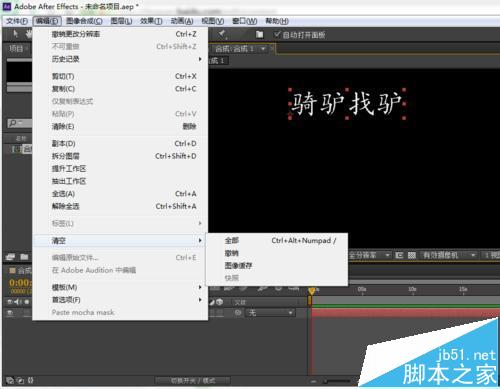Image resolution: width=500 pixels, height=389 pixels.
Task: Toggle the audio speaker column icon in timeline
Action: click(x=17, y=302)
